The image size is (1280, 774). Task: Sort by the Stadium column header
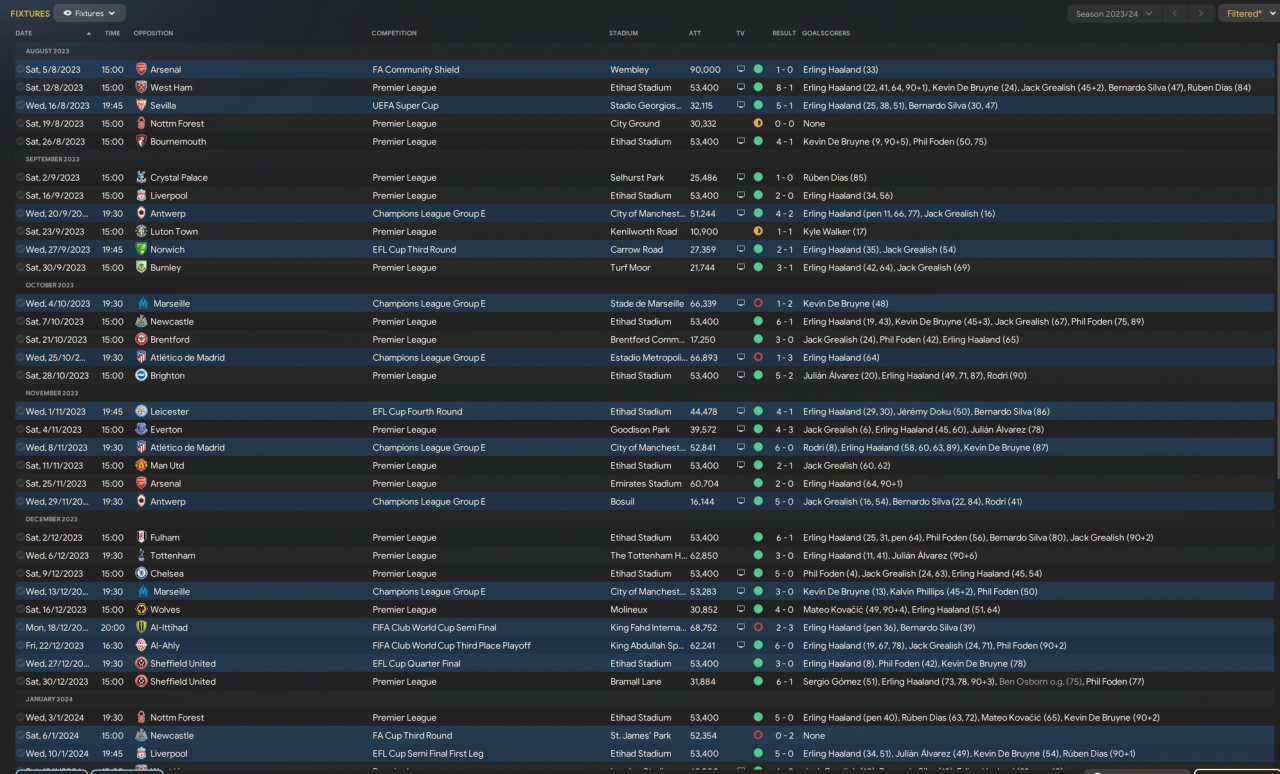coord(623,33)
